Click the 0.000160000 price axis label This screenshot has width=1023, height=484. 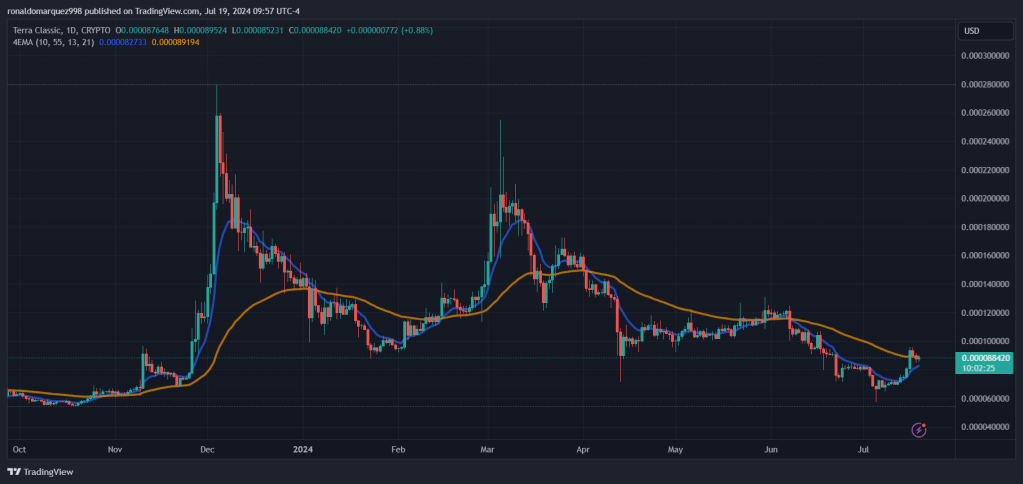click(986, 255)
